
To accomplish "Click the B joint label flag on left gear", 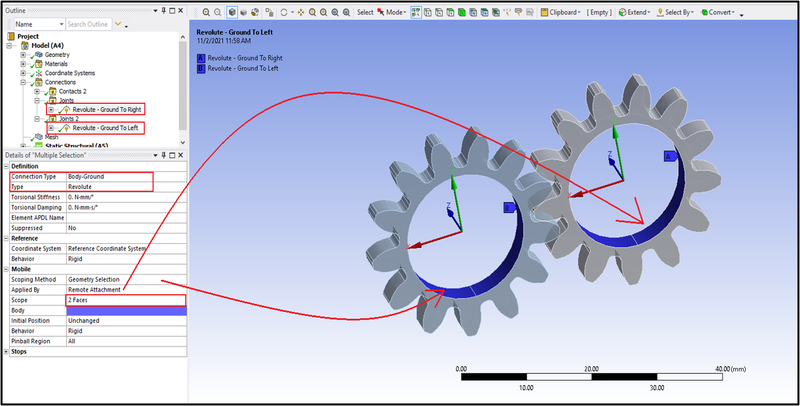I will point(510,208).
